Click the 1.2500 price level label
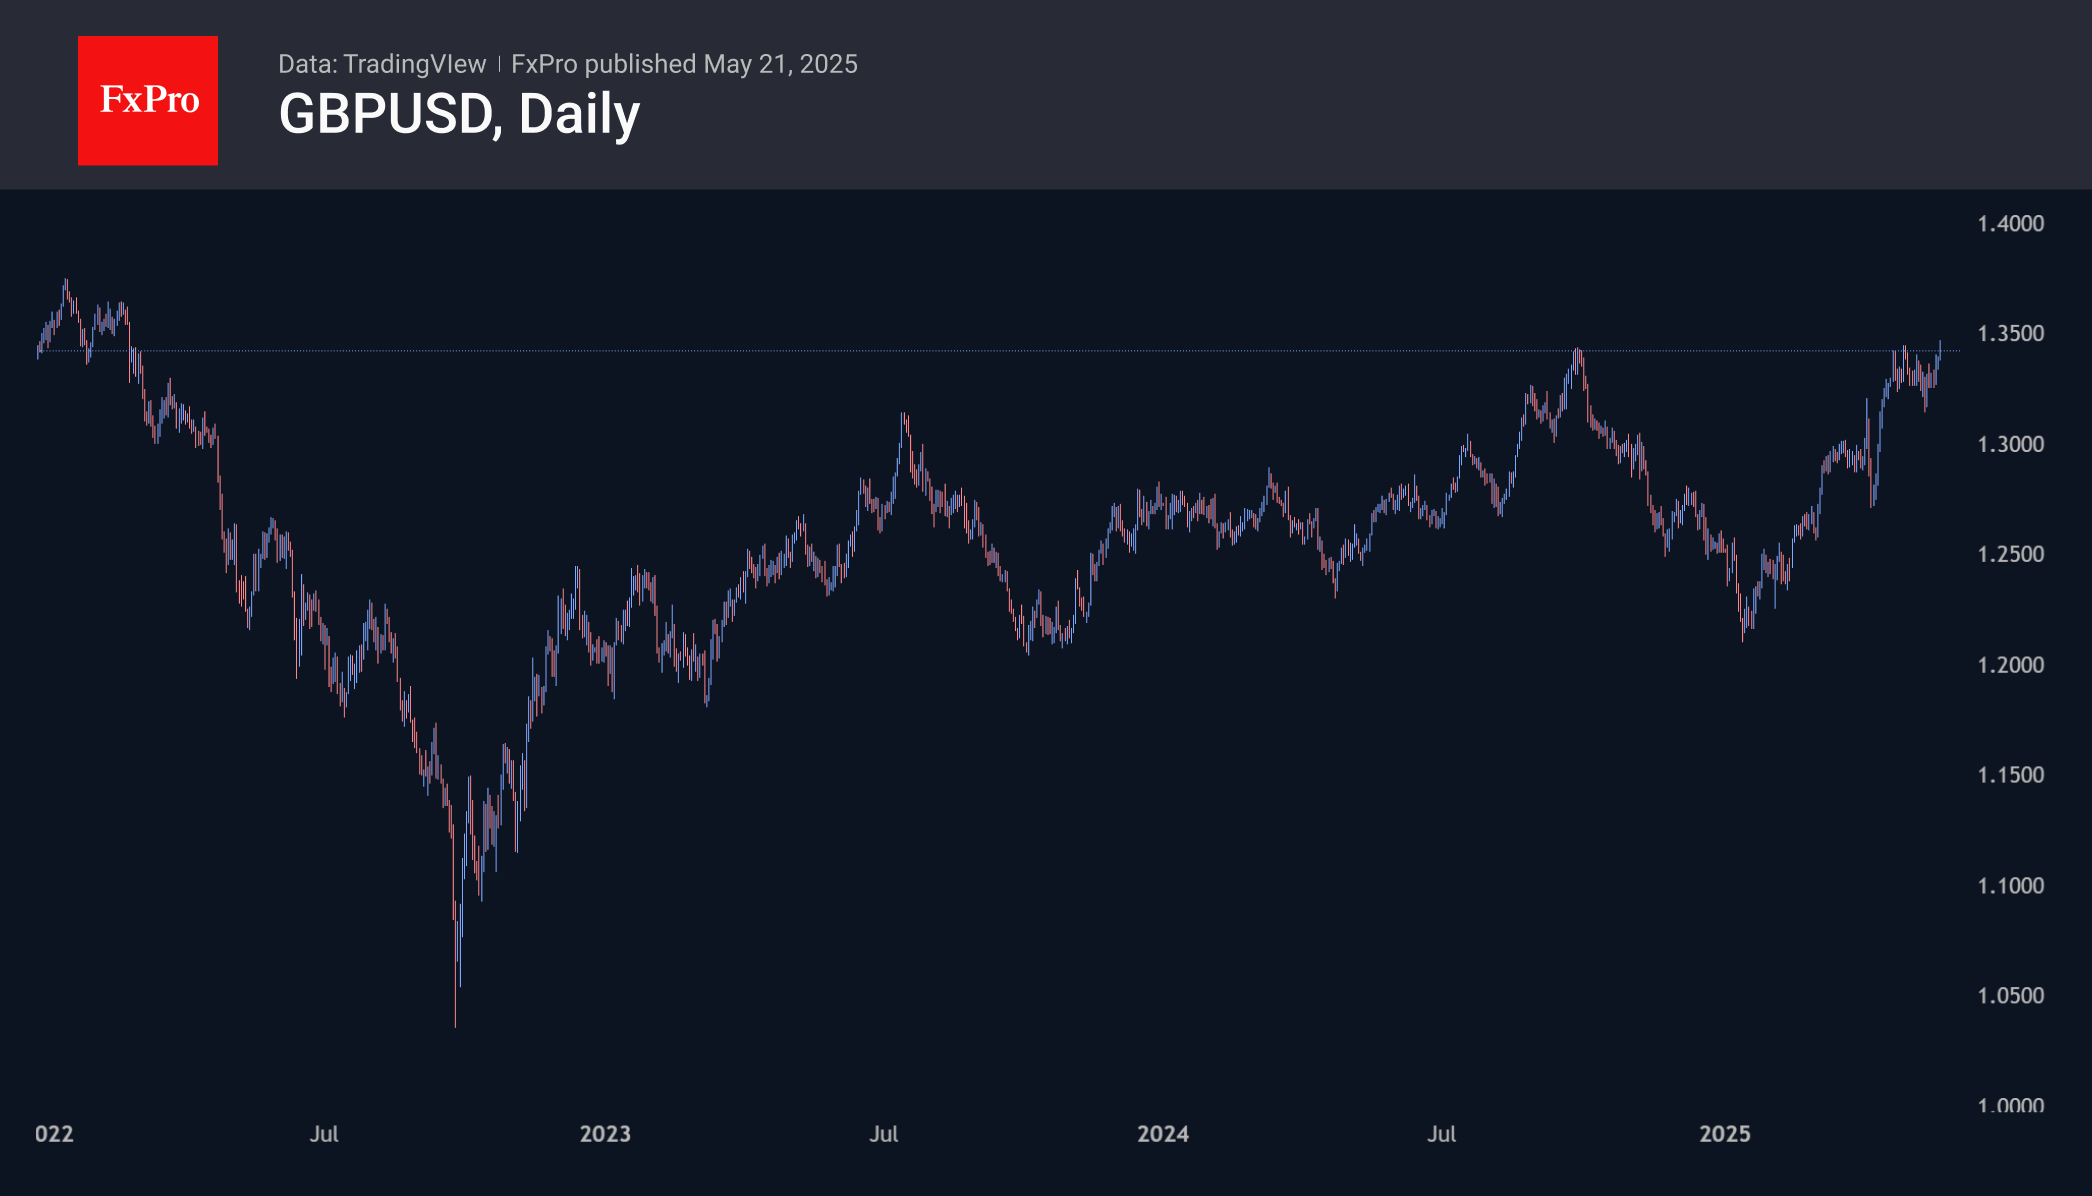This screenshot has height=1196, width=2092. click(2010, 554)
